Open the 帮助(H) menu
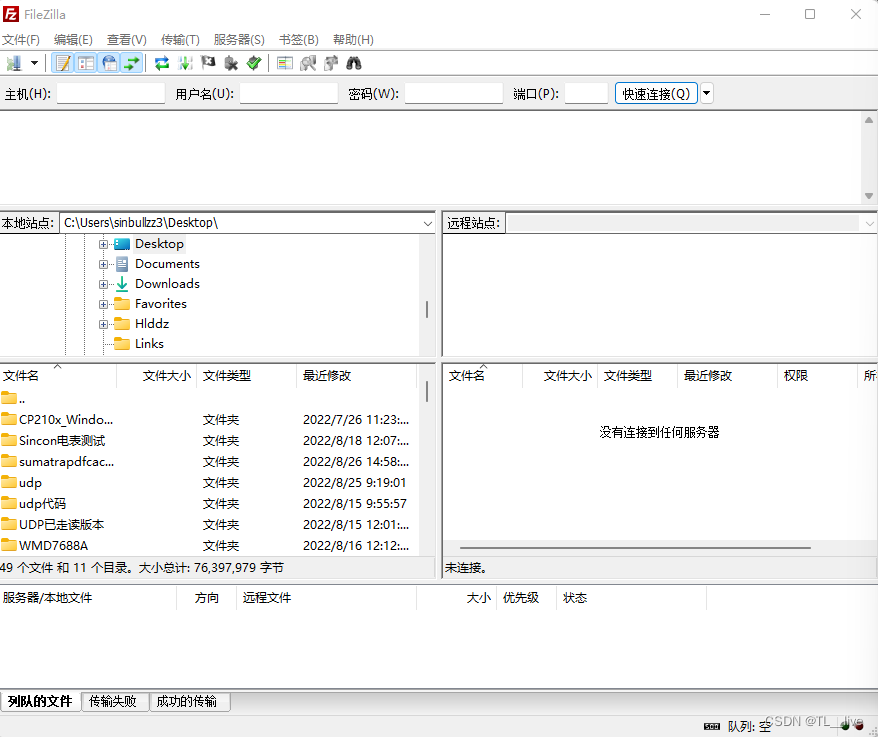 click(x=353, y=40)
